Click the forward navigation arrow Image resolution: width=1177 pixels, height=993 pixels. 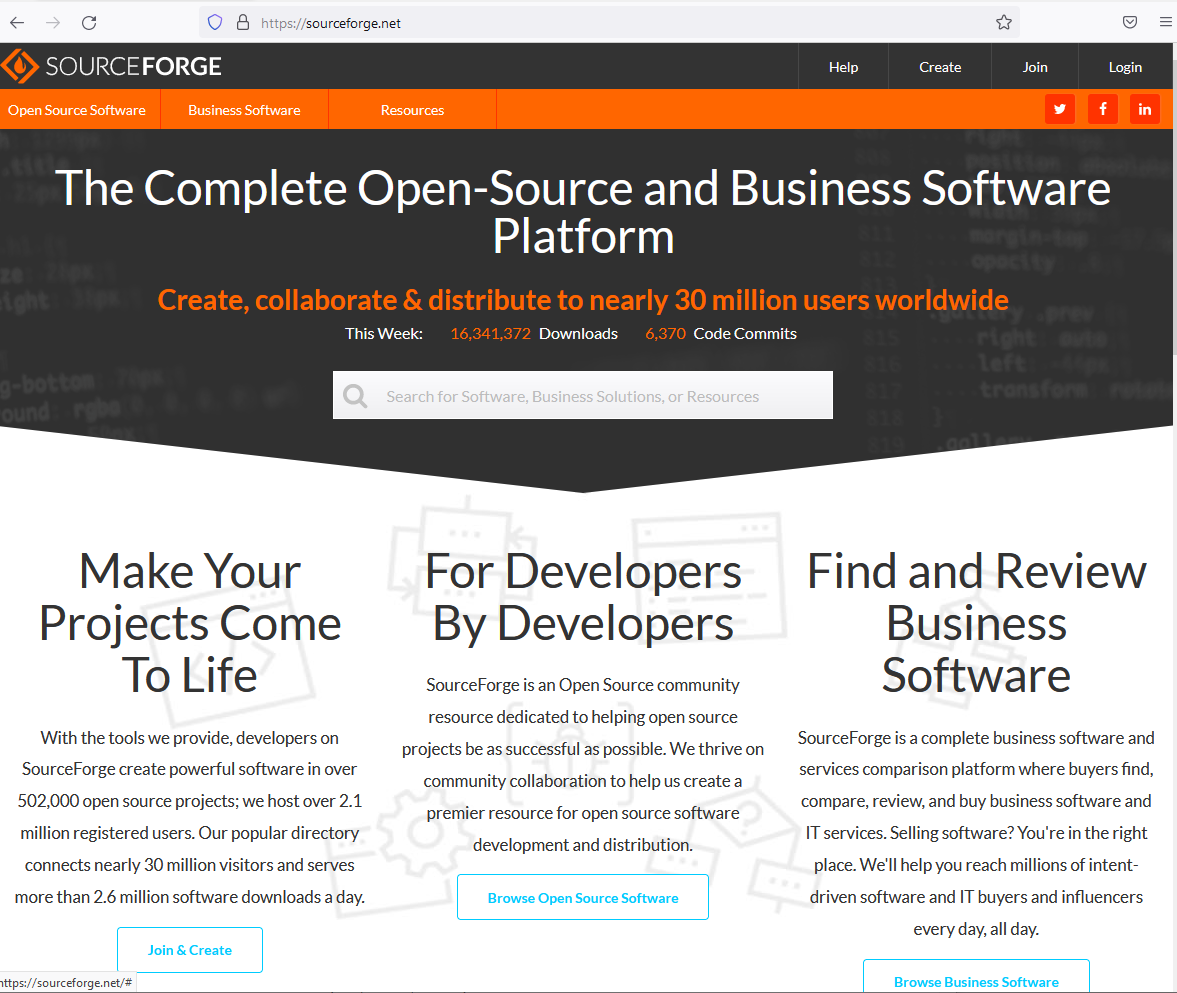(x=52, y=21)
